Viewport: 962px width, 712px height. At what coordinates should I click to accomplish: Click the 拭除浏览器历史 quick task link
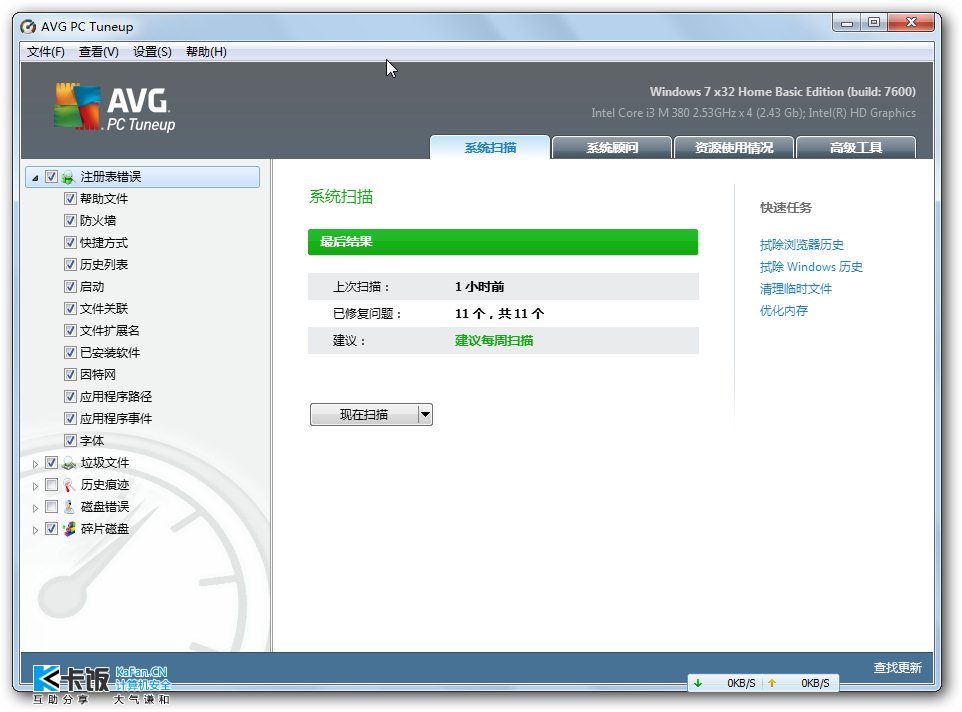pos(801,245)
